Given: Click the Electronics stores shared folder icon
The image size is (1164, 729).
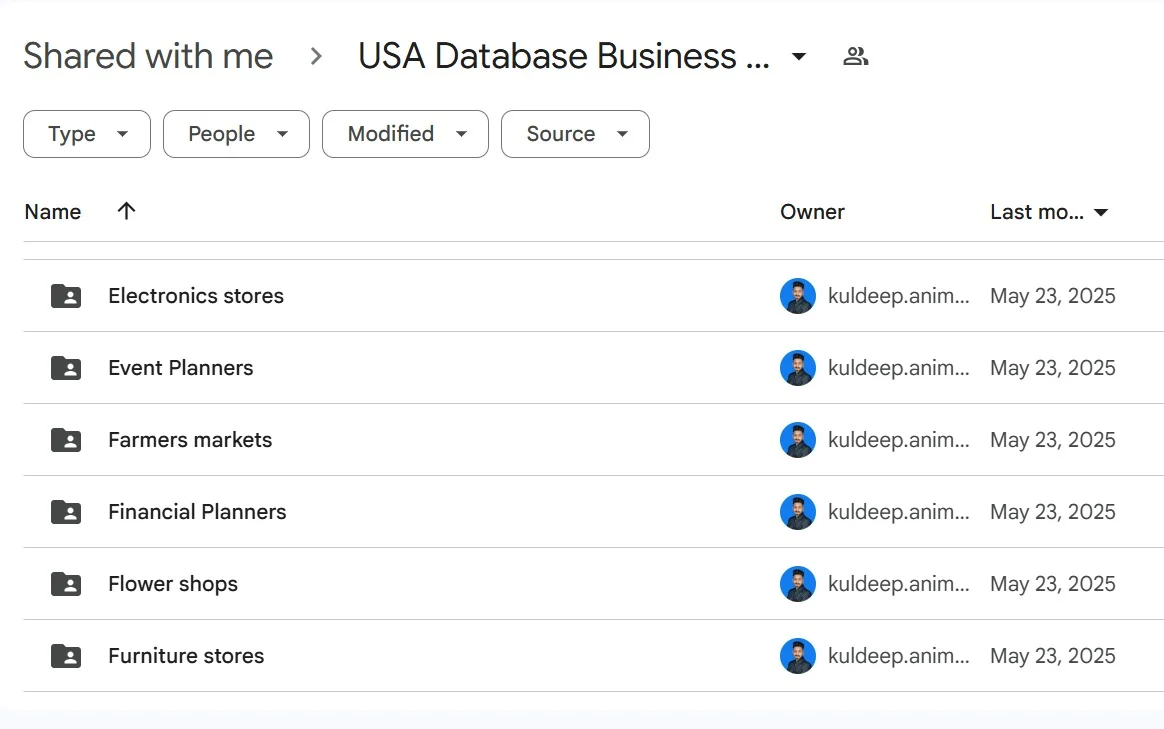Looking at the screenshot, I should 66,296.
